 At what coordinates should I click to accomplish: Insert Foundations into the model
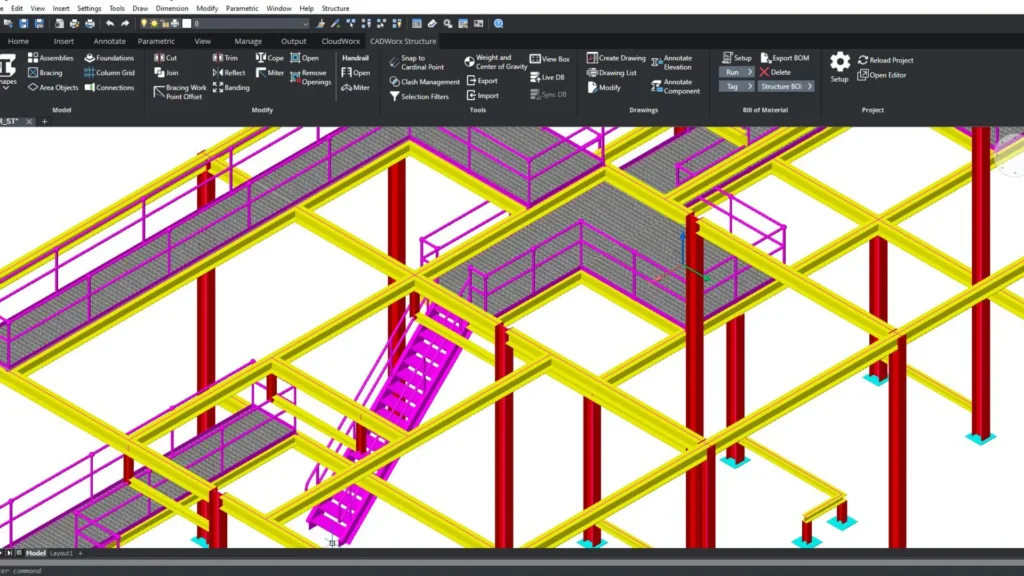(x=108, y=58)
